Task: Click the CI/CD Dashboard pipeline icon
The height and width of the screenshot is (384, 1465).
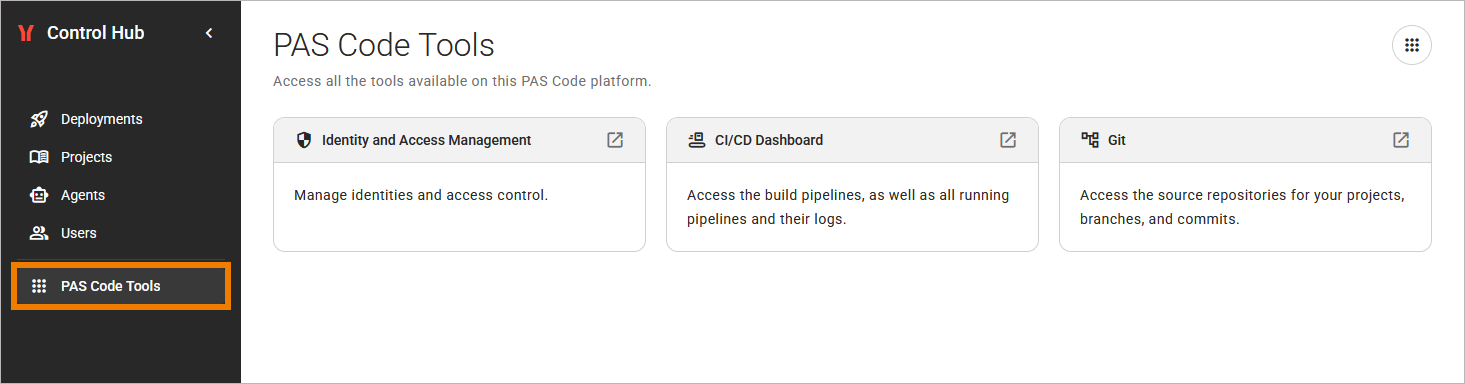Action: pyautogui.click(x=697, y=140)
